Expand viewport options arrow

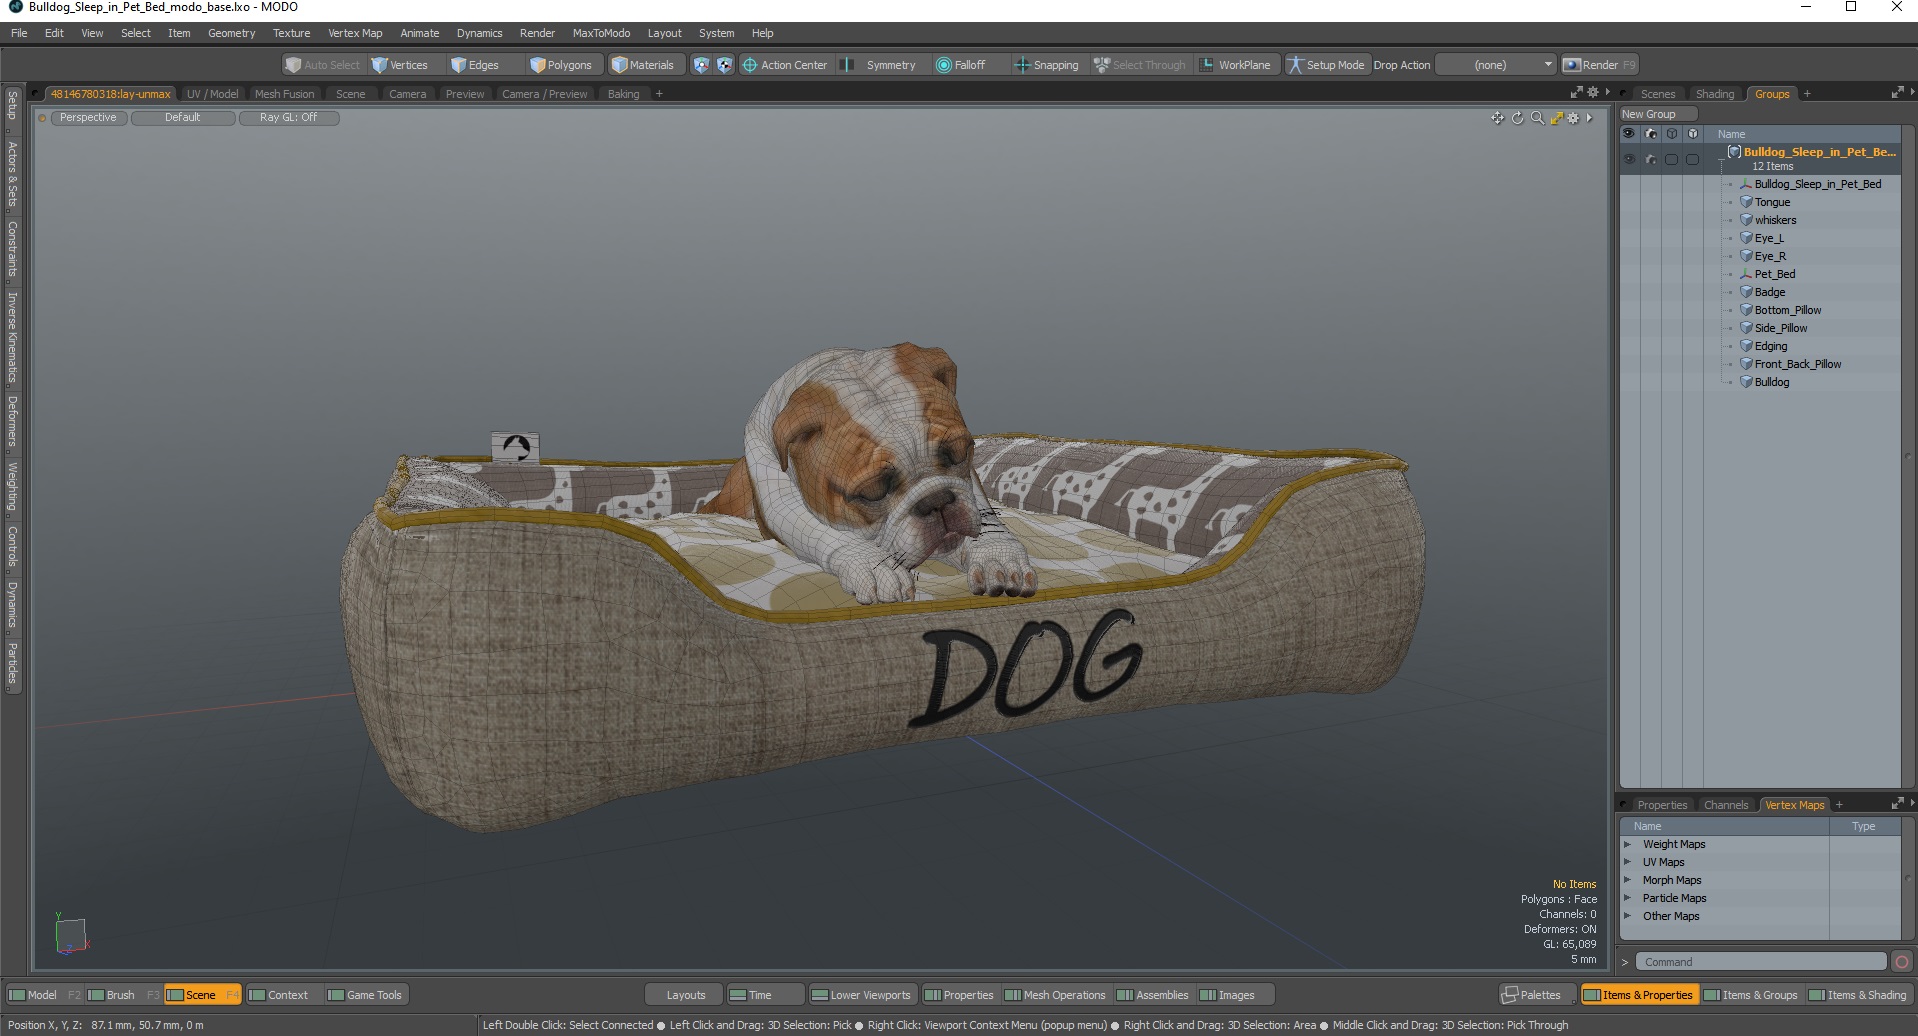coord(1589,118)
